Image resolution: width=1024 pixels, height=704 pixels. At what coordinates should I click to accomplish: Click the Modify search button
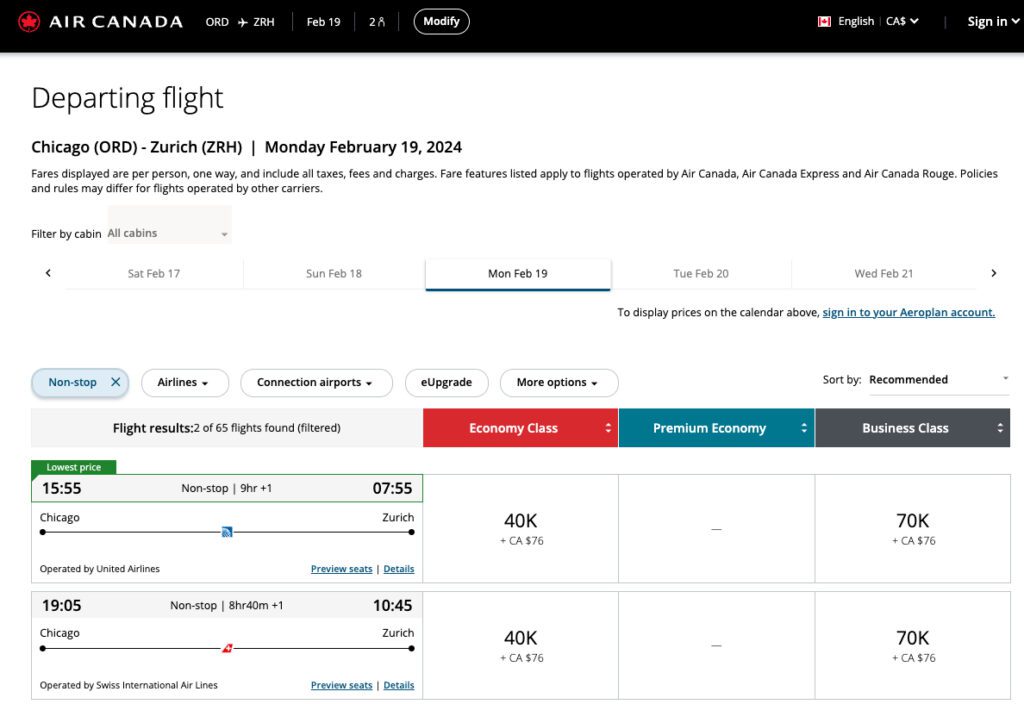(x=441, y=21)
